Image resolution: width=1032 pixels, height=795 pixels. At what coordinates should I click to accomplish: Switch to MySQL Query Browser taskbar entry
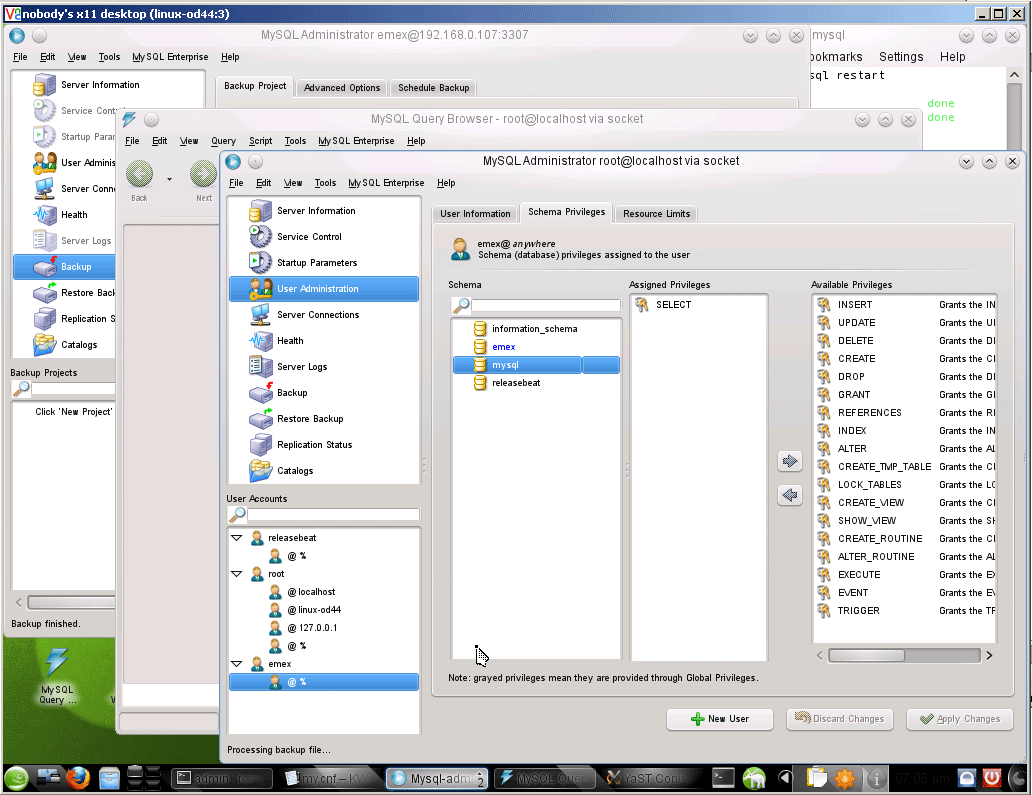tap(545, 779)
